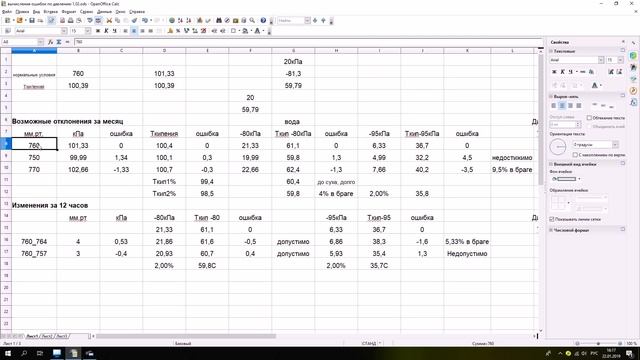Open the Navigator toolbar icon
Viewport: 640px width, 360px height.
[227, 20]
